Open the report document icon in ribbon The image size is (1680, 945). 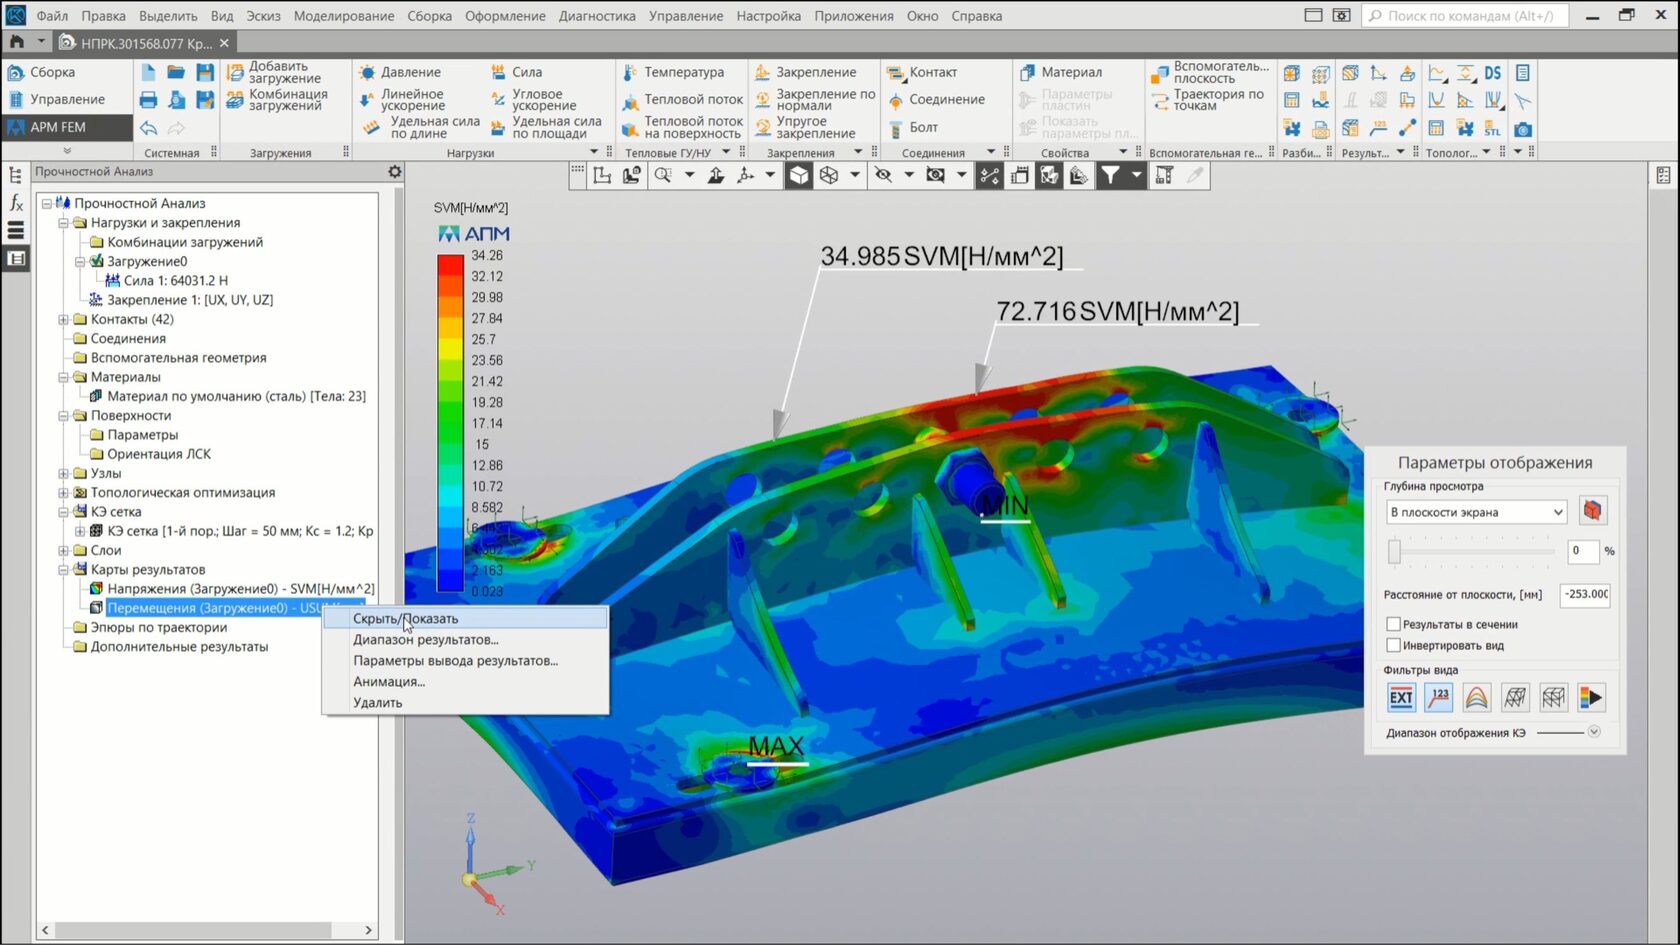tap(1522, 73)
